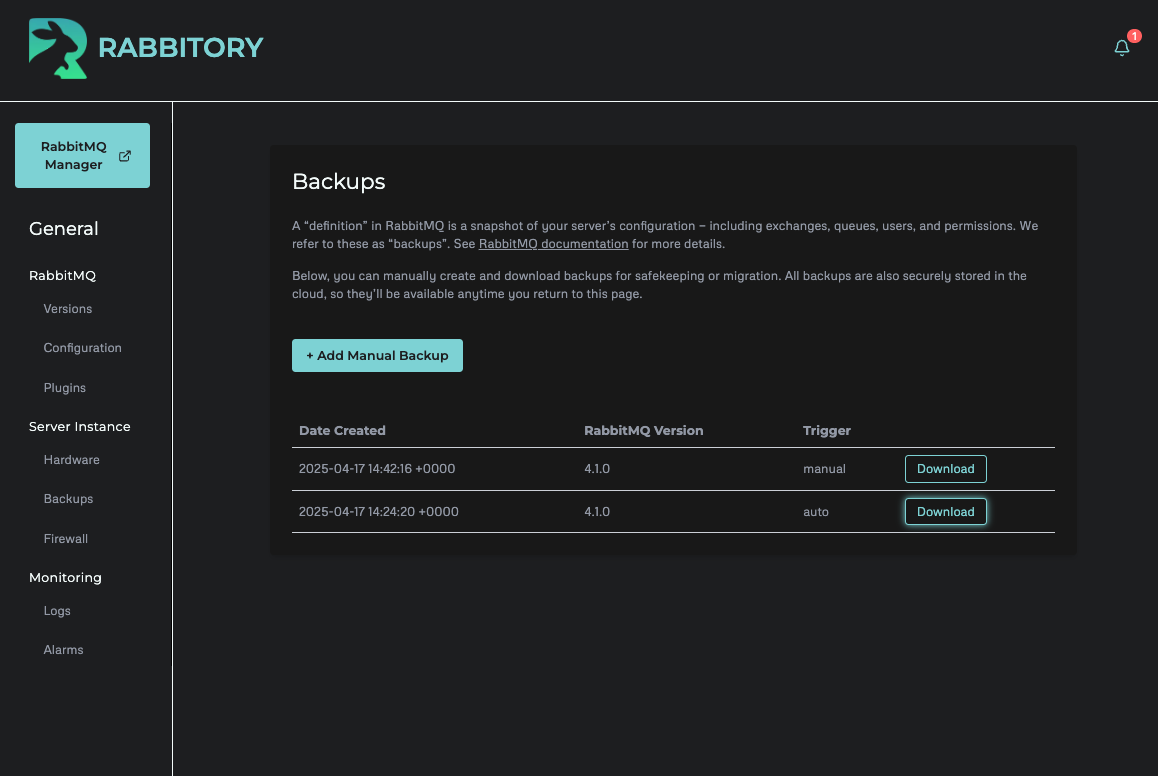The width and height of the screenshot is (1158, 776).
Task: Navigate to the Plugins section
Action: (x=64, y=388)
